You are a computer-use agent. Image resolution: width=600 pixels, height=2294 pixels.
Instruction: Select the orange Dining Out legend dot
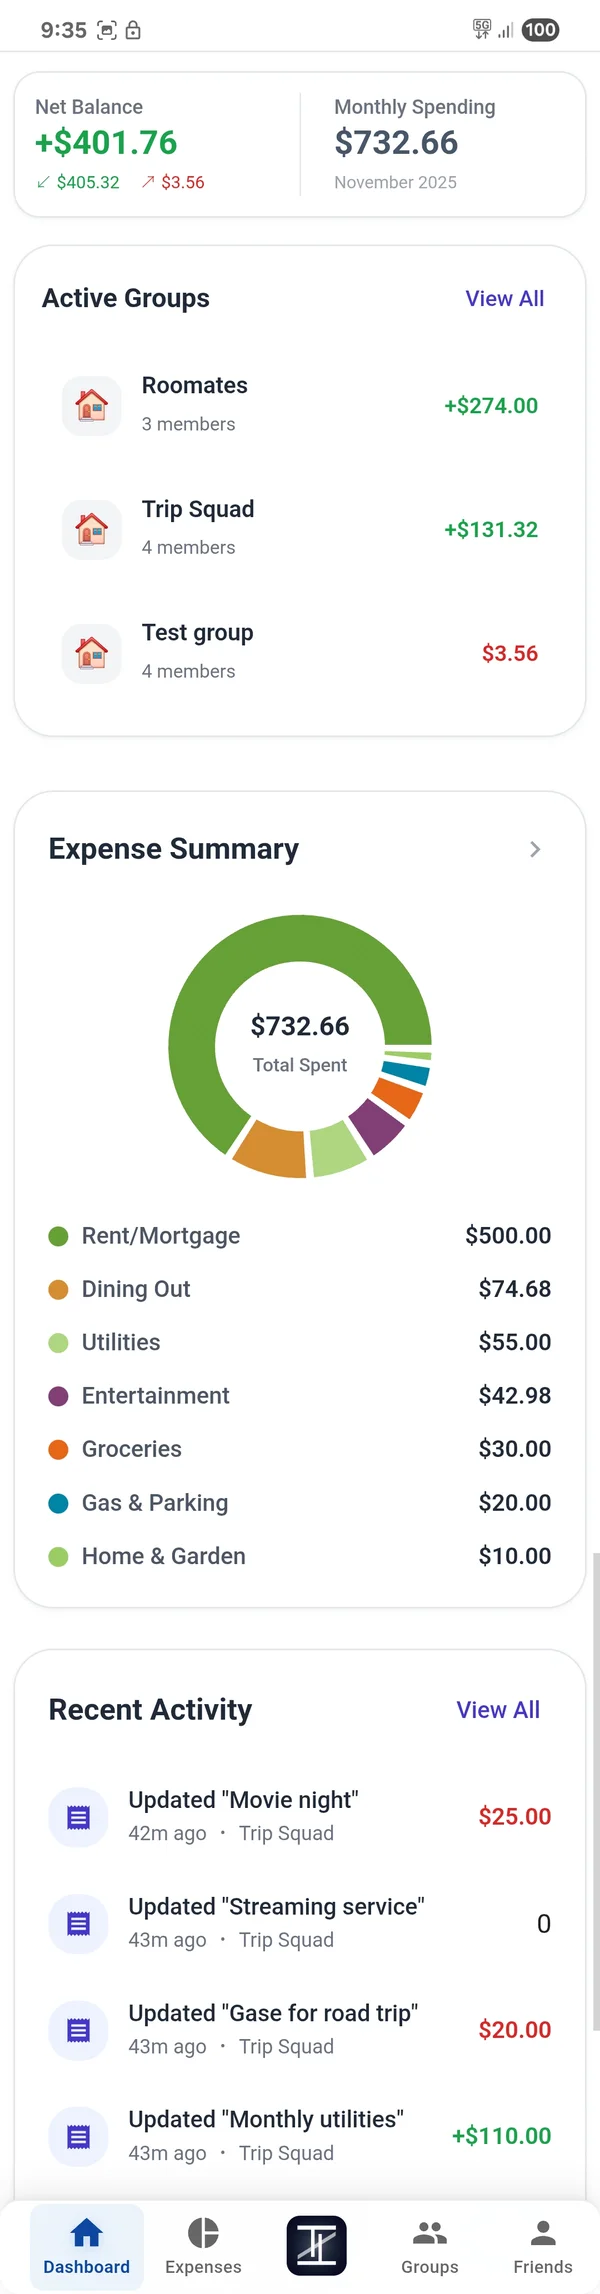coord(57,1289)
